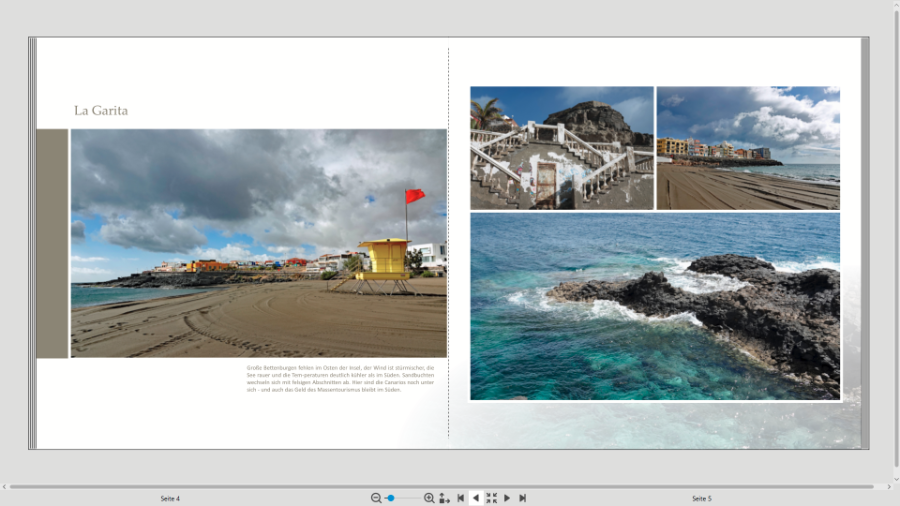Select the lifeguard tower beach photo

tap(258, 243)
